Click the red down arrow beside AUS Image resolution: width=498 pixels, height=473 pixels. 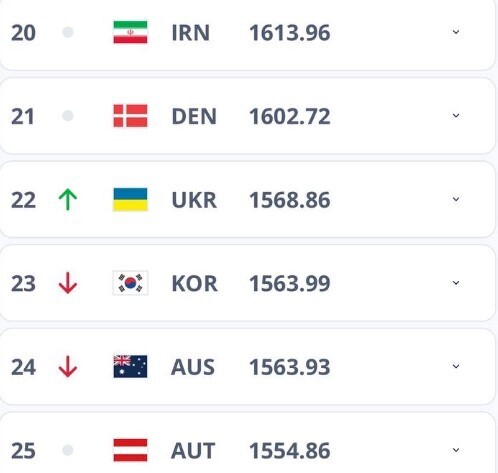pos(68,367)
